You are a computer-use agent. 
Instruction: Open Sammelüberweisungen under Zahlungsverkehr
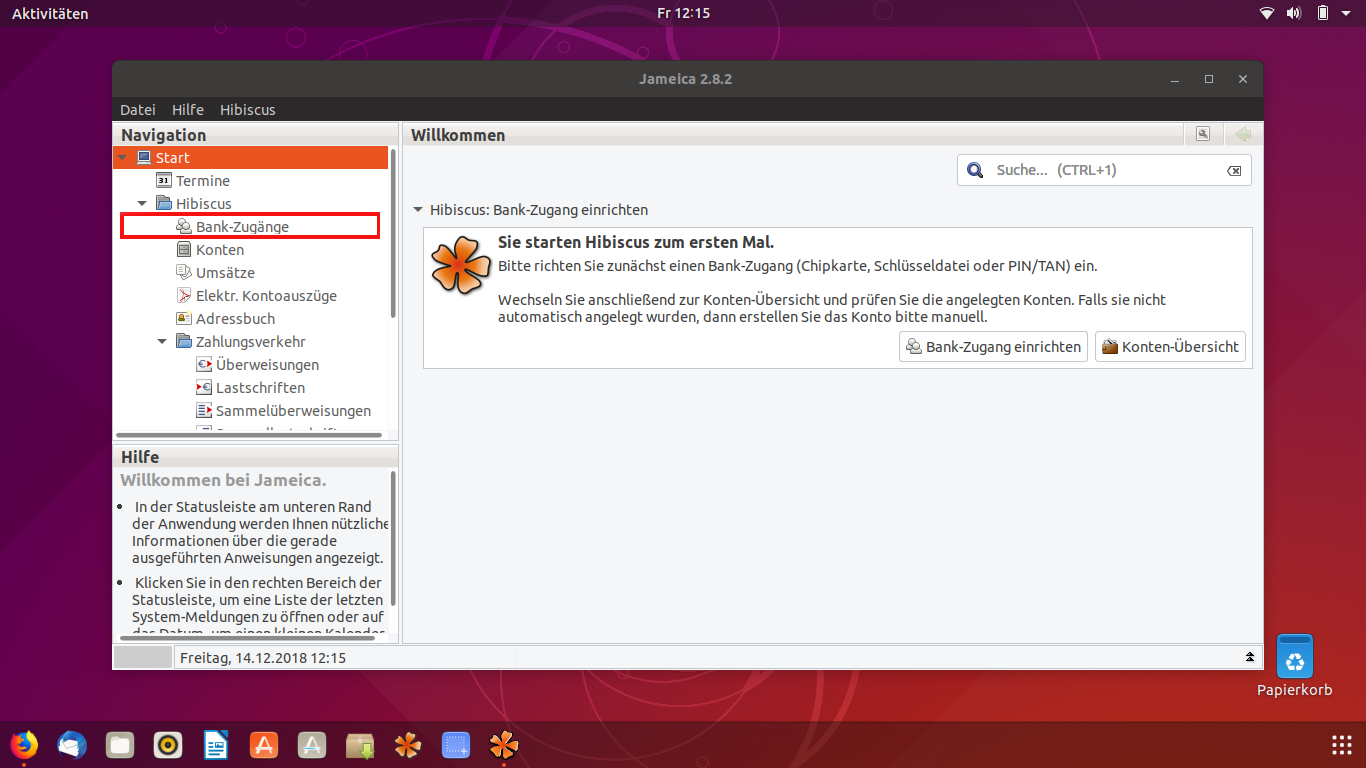(x=284, y=411)
